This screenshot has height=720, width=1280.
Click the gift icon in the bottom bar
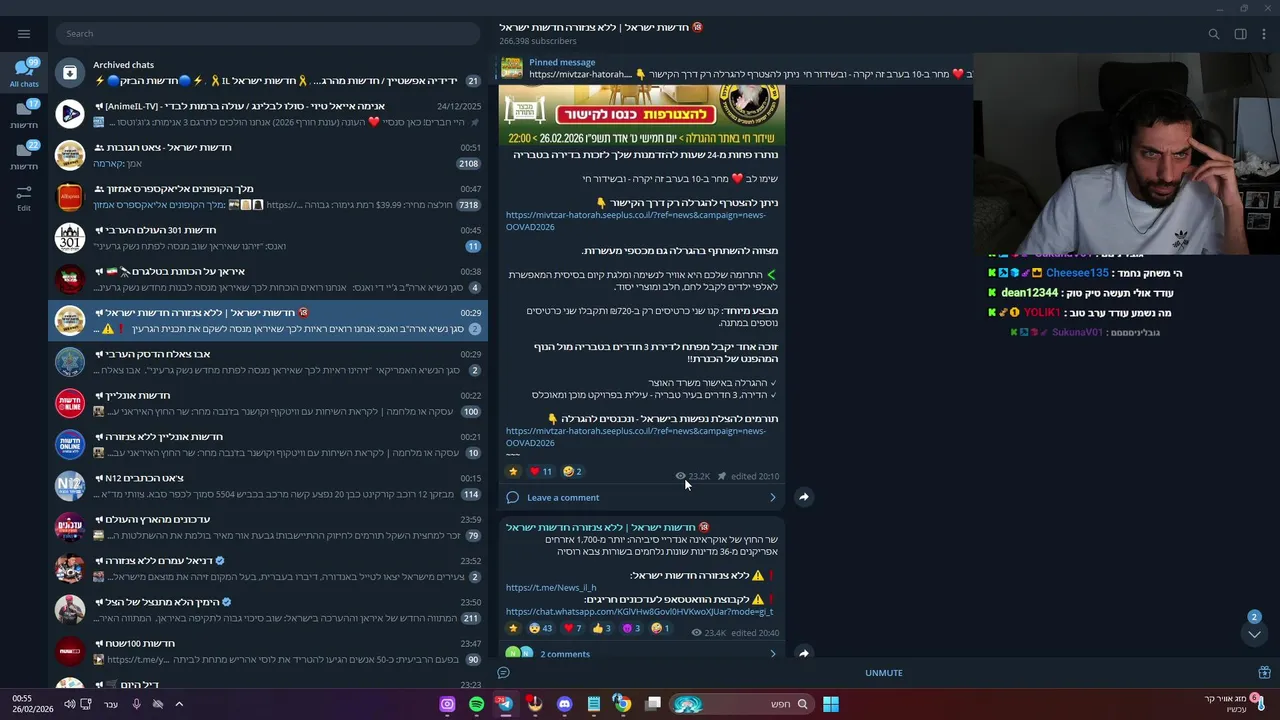[x=1264, y=673]
